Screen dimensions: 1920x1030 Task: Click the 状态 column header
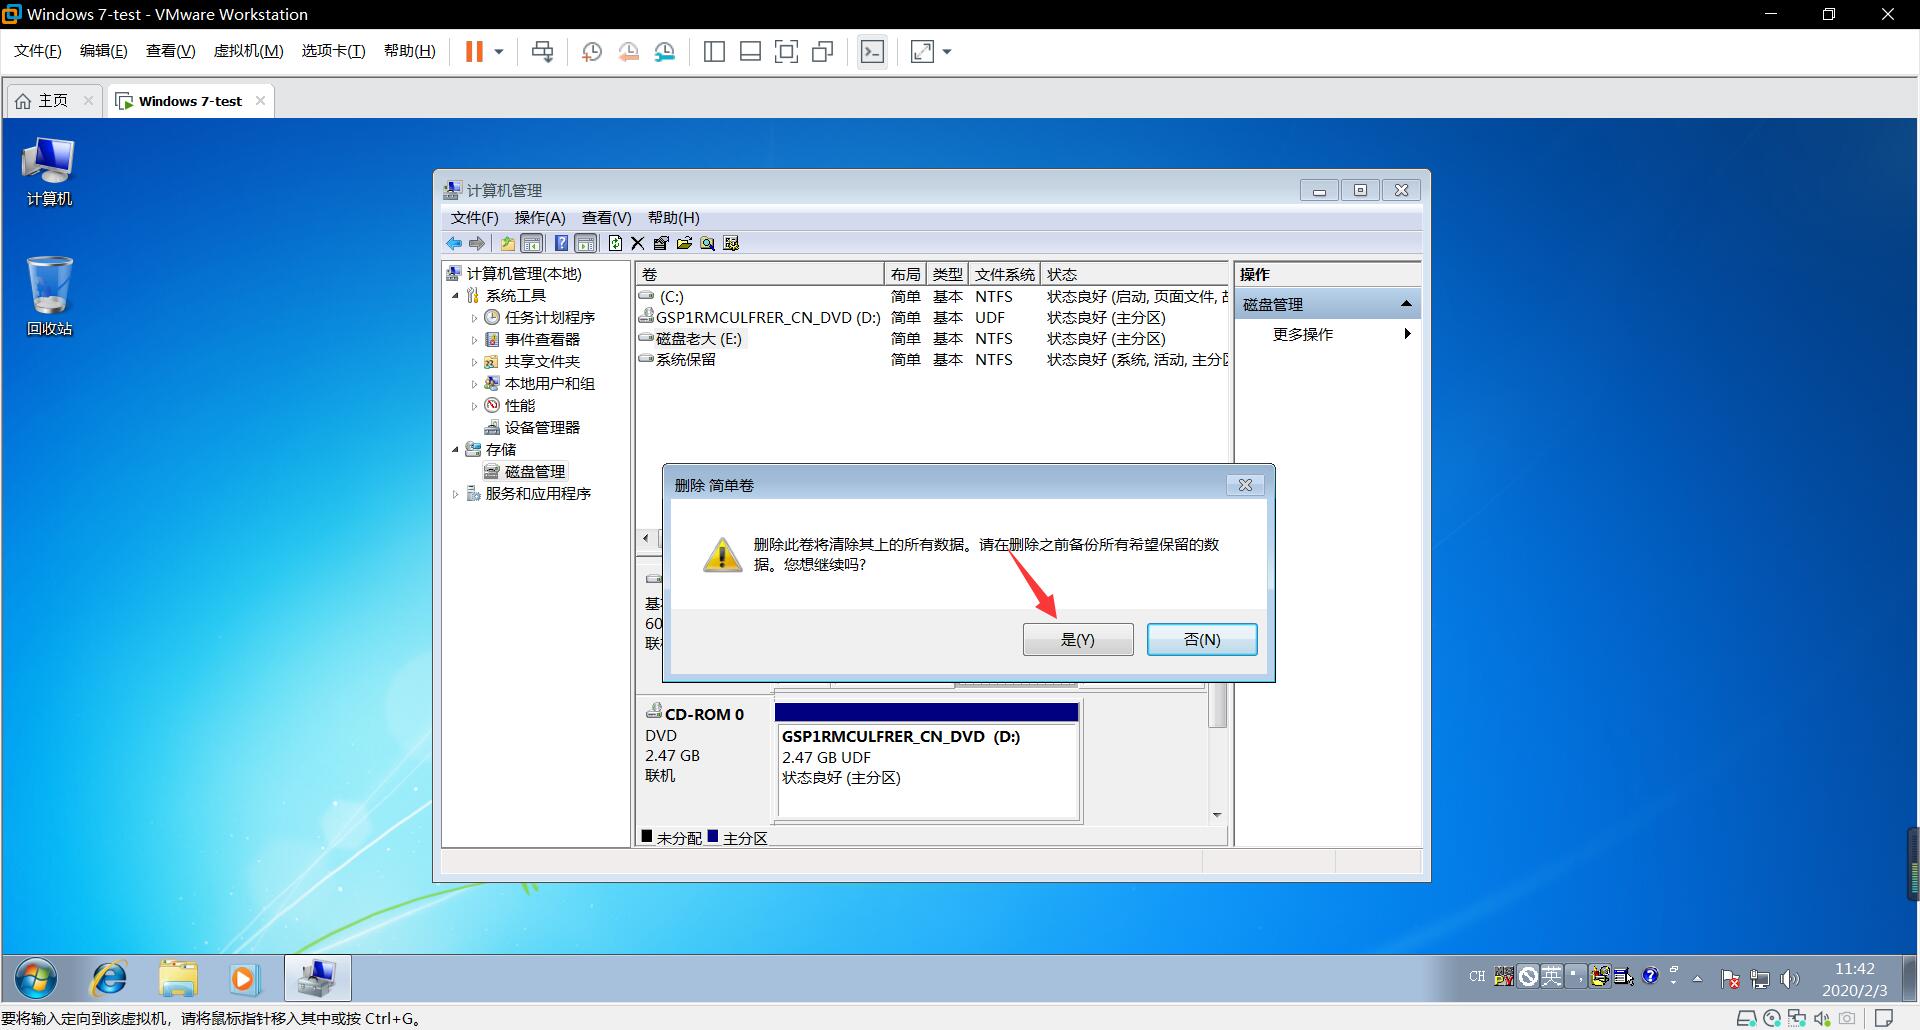(1134, 274)
